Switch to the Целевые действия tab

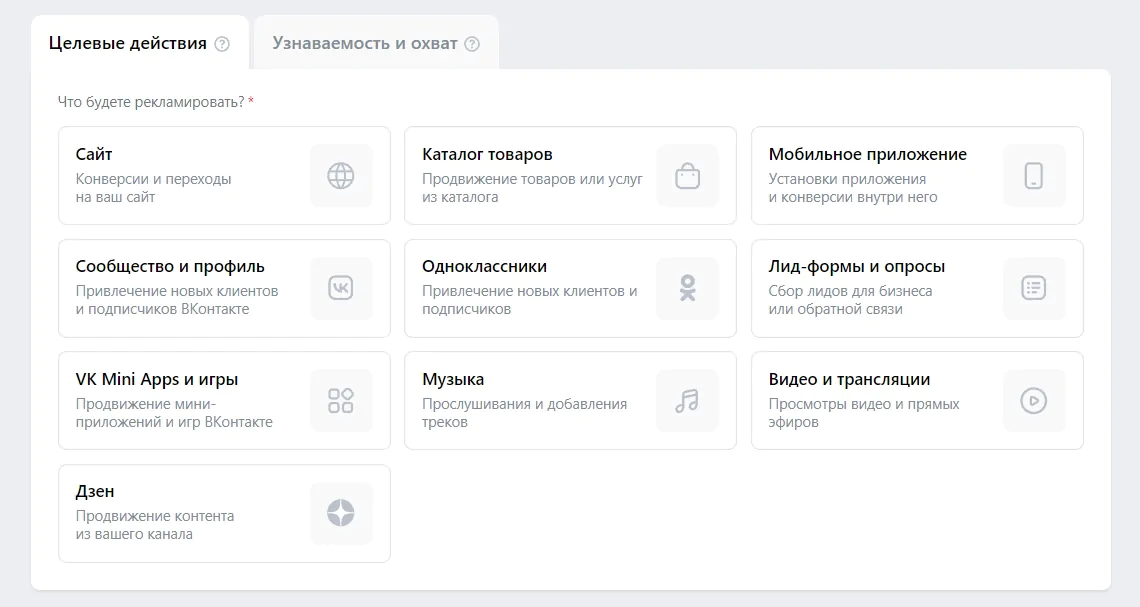tap(140, 43)
